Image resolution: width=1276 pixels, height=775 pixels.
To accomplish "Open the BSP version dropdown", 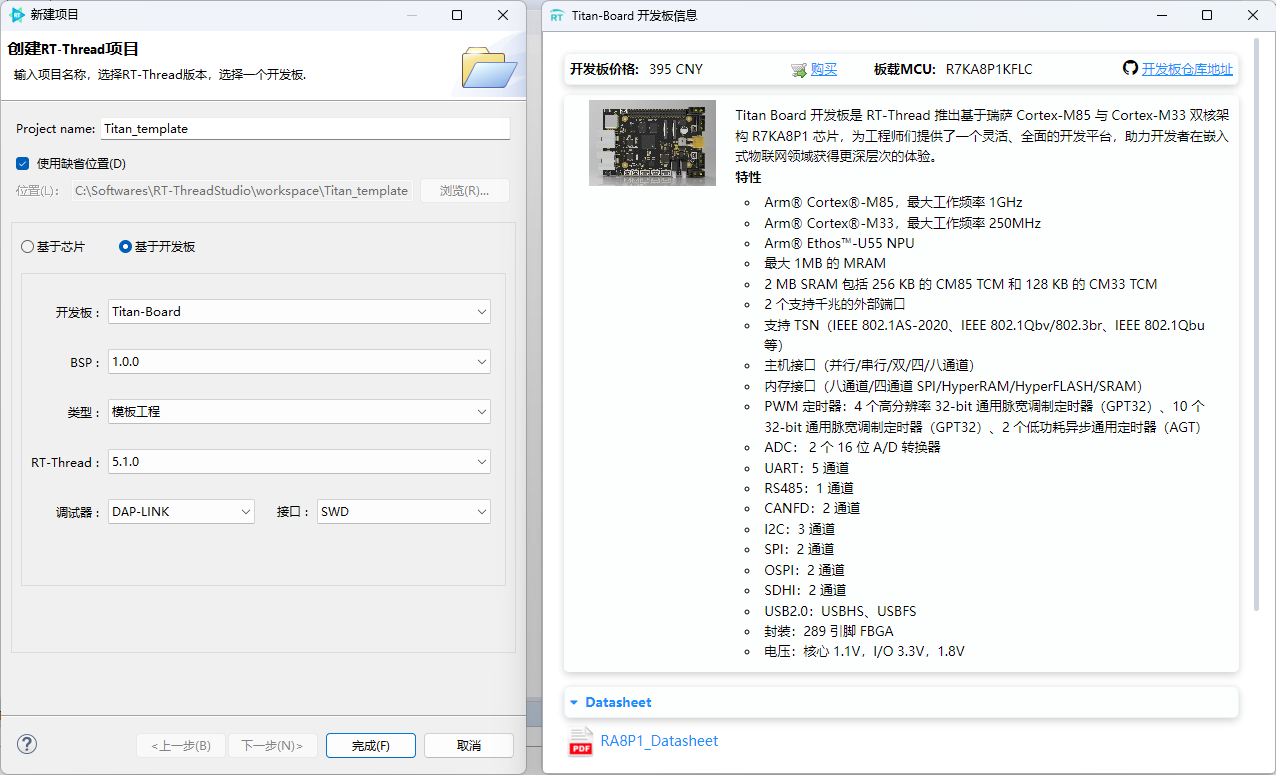I will pos(299,362).
